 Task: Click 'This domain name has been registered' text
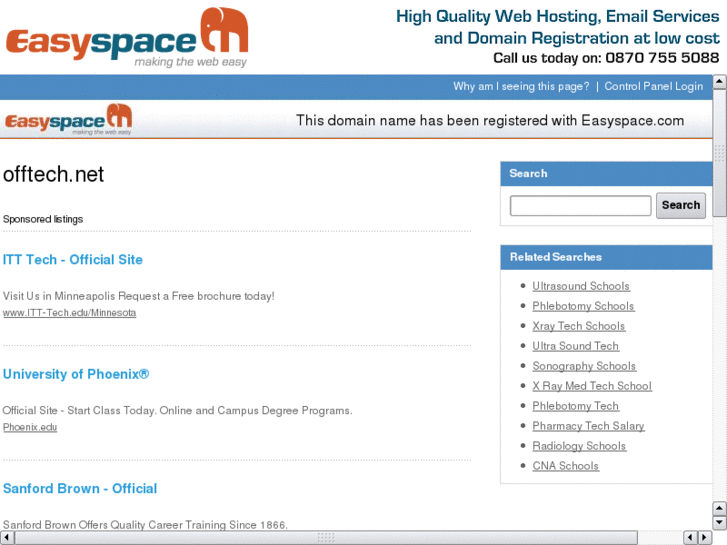(x=490, y=121)
